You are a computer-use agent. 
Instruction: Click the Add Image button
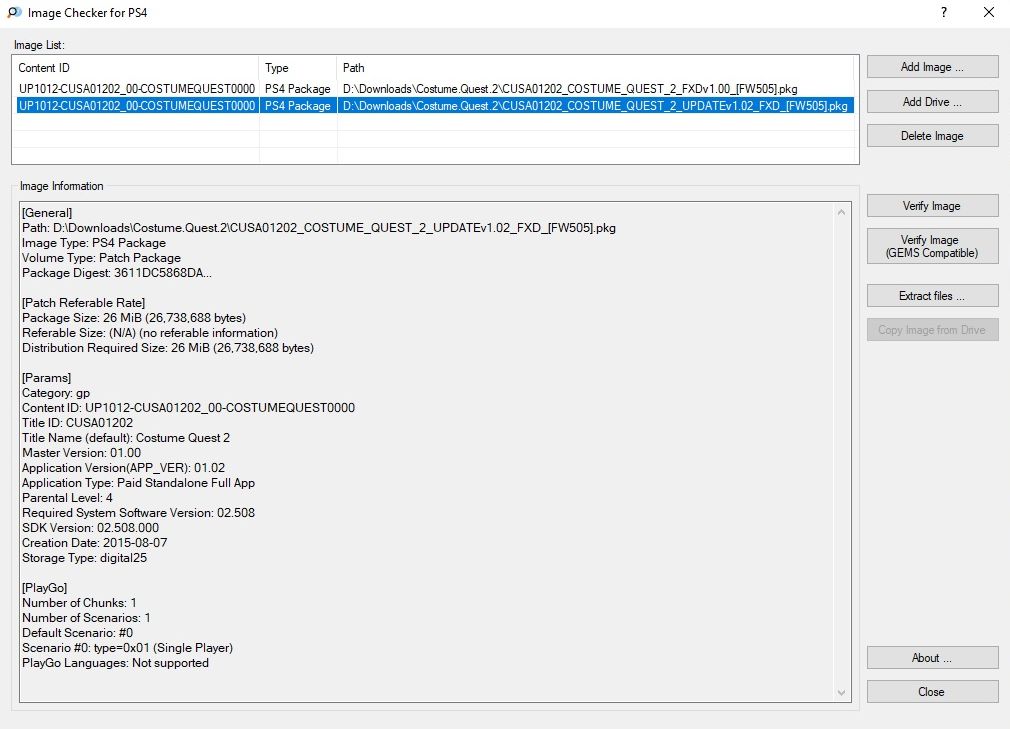tap(932, 67)
